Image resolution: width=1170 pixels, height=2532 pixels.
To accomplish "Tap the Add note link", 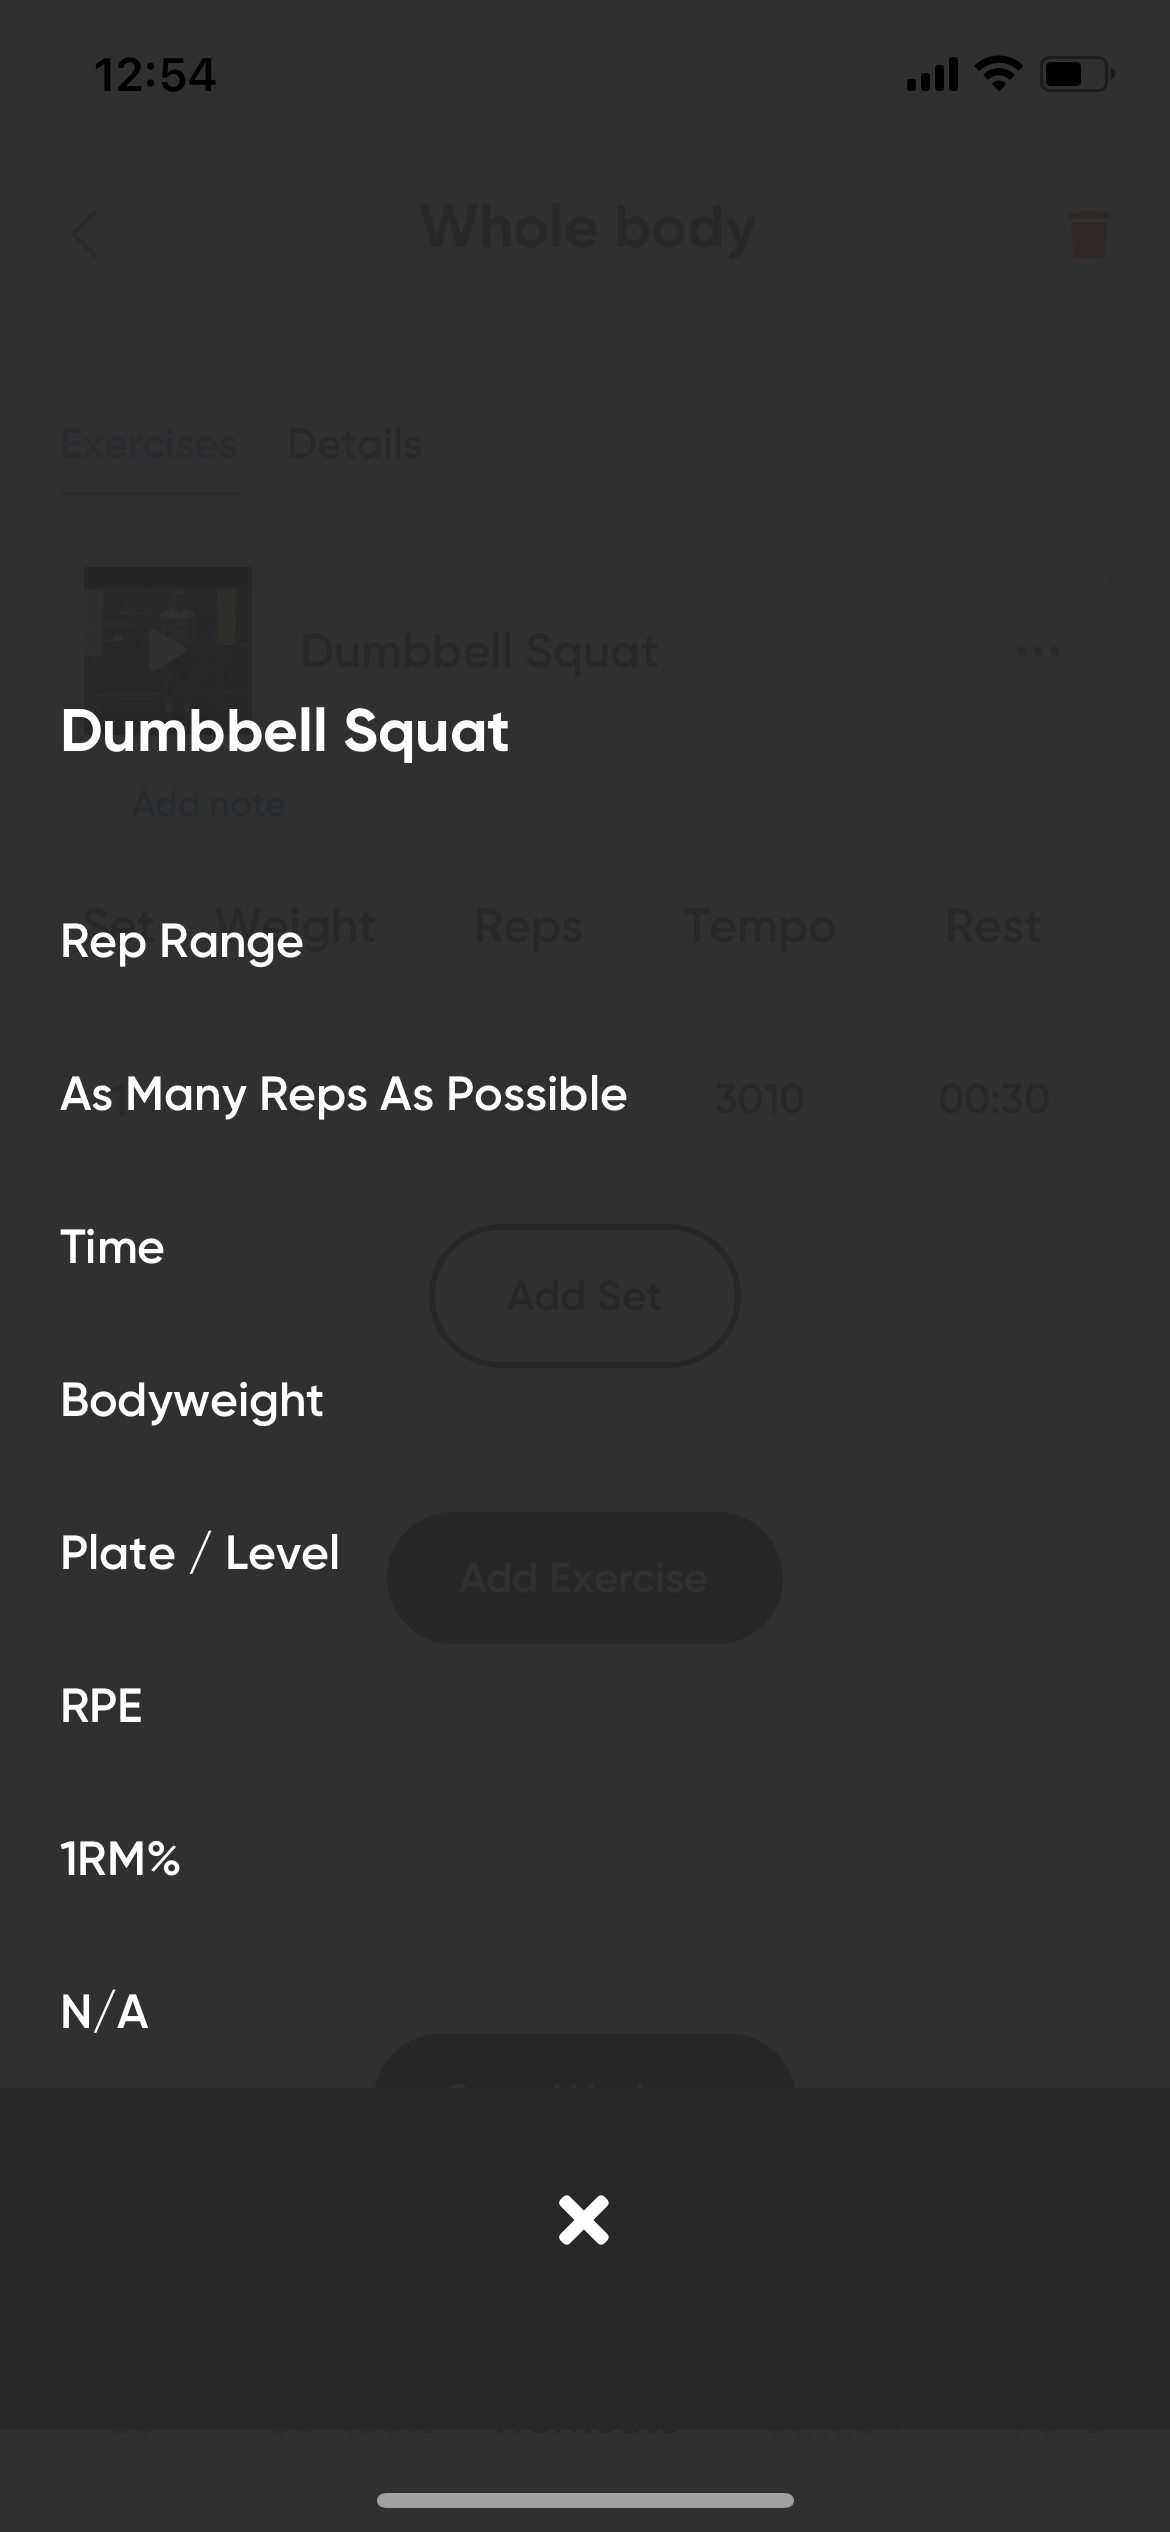I will tap(209, 804).
